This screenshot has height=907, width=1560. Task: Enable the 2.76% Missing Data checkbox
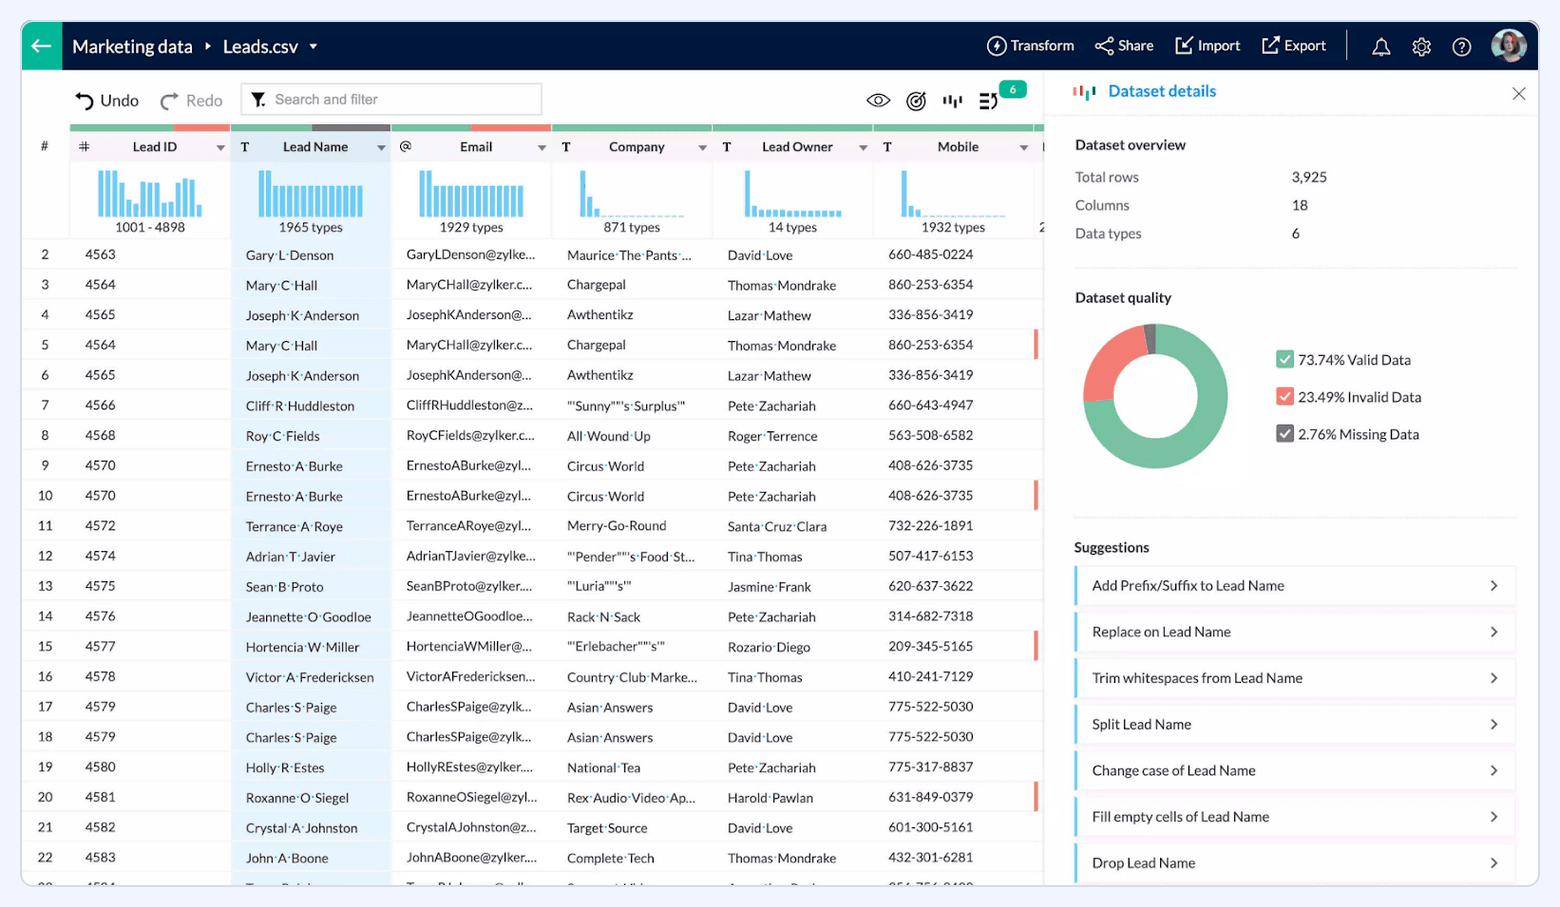coord(1285,433)
